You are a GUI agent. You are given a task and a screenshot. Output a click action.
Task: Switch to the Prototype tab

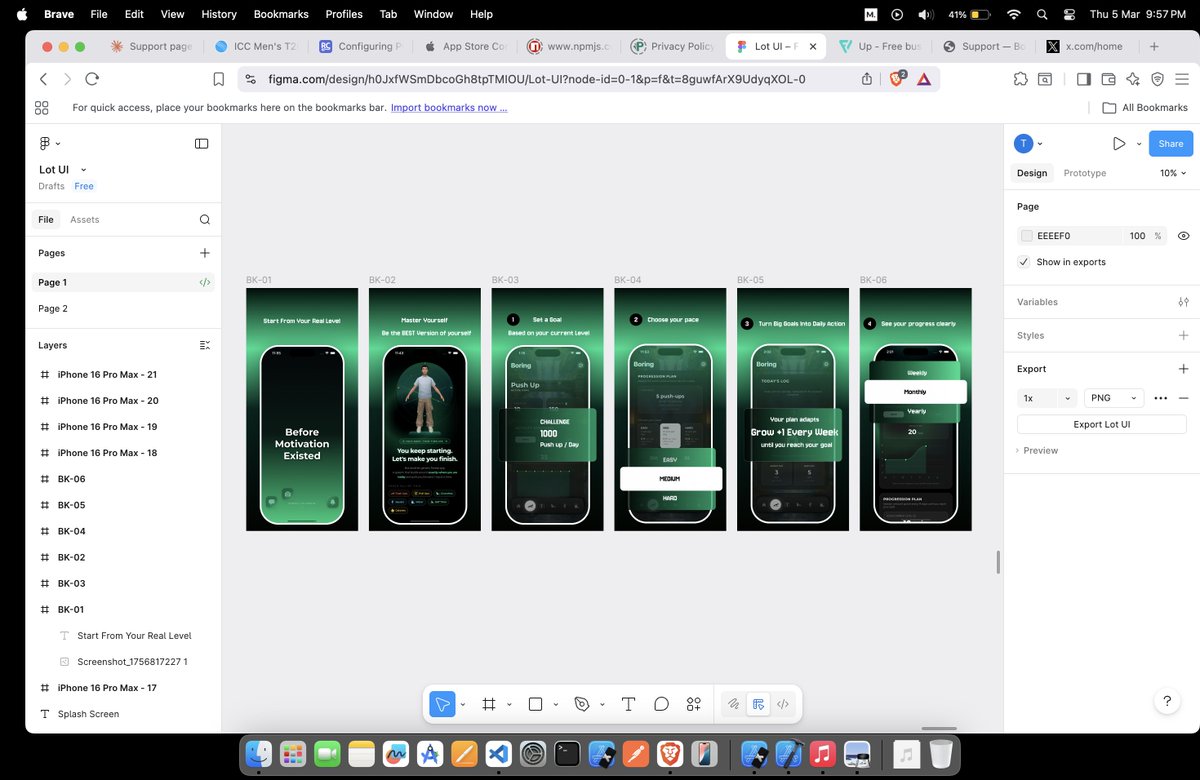(x=1085, y=173)
